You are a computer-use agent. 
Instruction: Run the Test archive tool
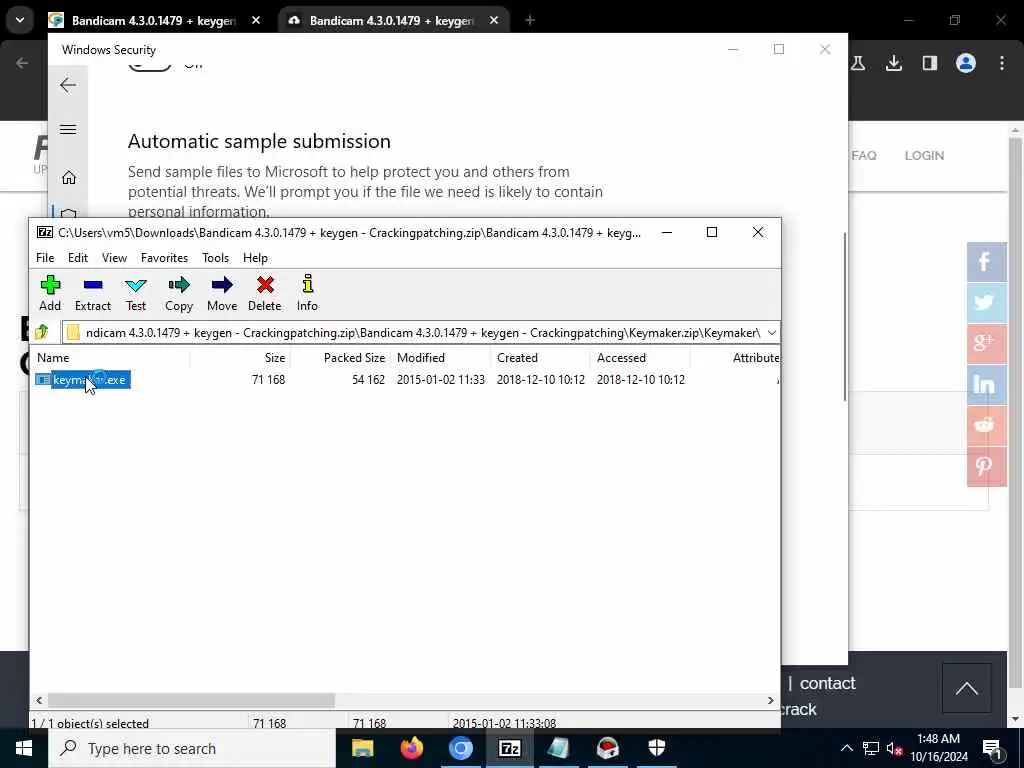point(136,293)
